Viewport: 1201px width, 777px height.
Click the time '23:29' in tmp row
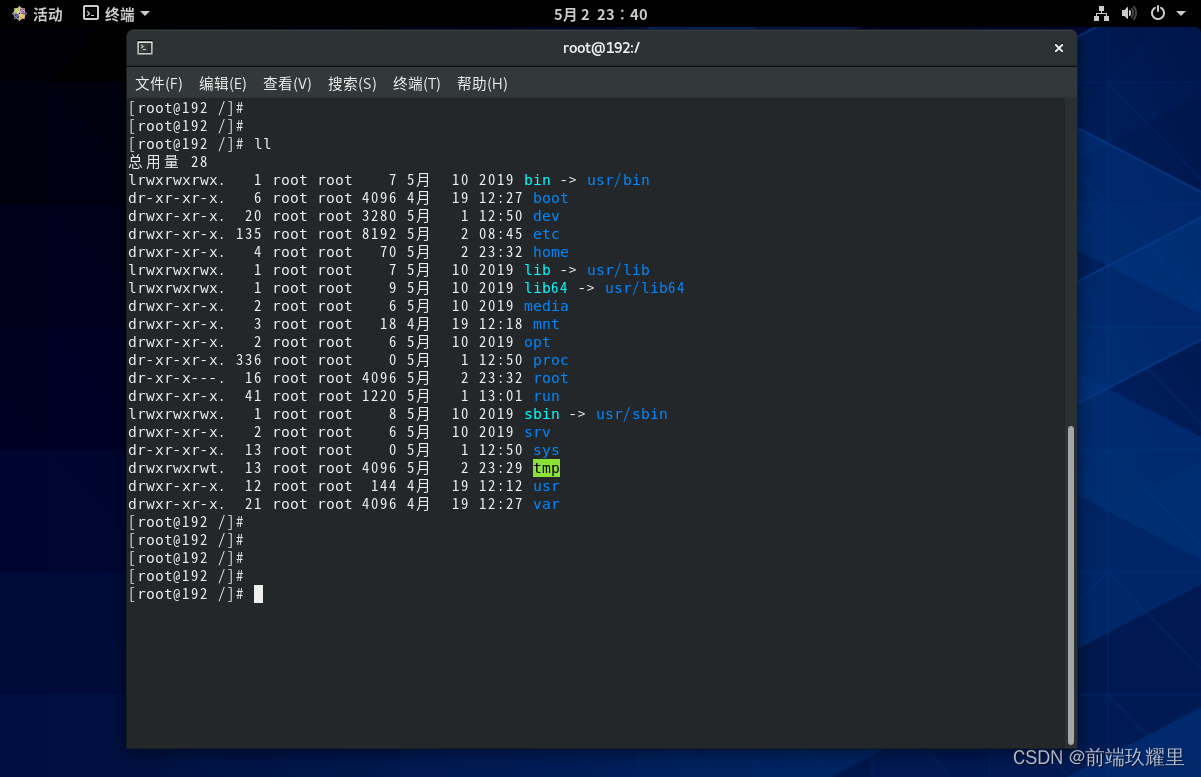[501, 468]
